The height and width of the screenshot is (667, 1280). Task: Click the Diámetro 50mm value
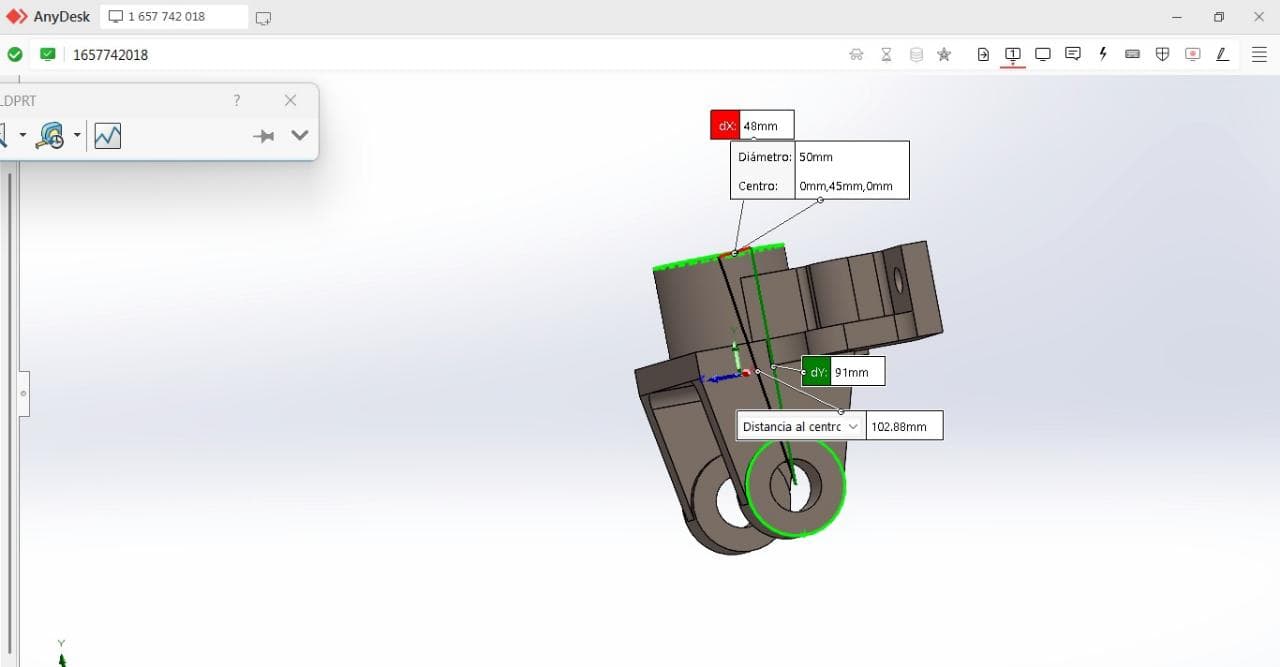tap(816, 157)
